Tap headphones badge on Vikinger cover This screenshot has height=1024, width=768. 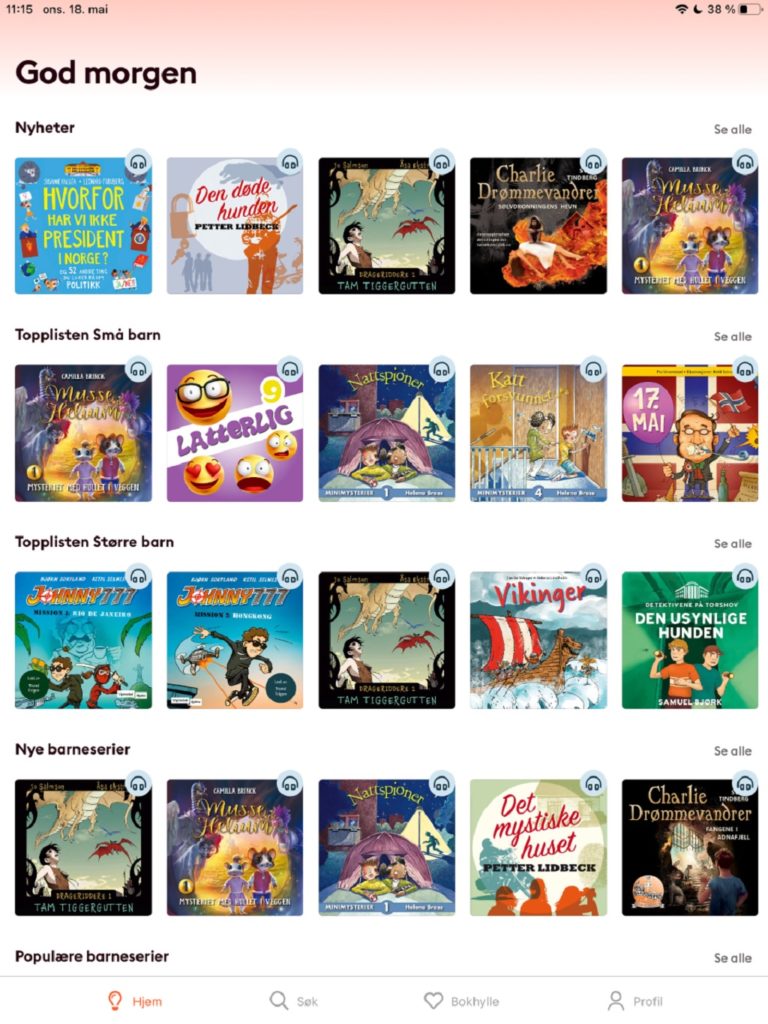coord(593,577)
